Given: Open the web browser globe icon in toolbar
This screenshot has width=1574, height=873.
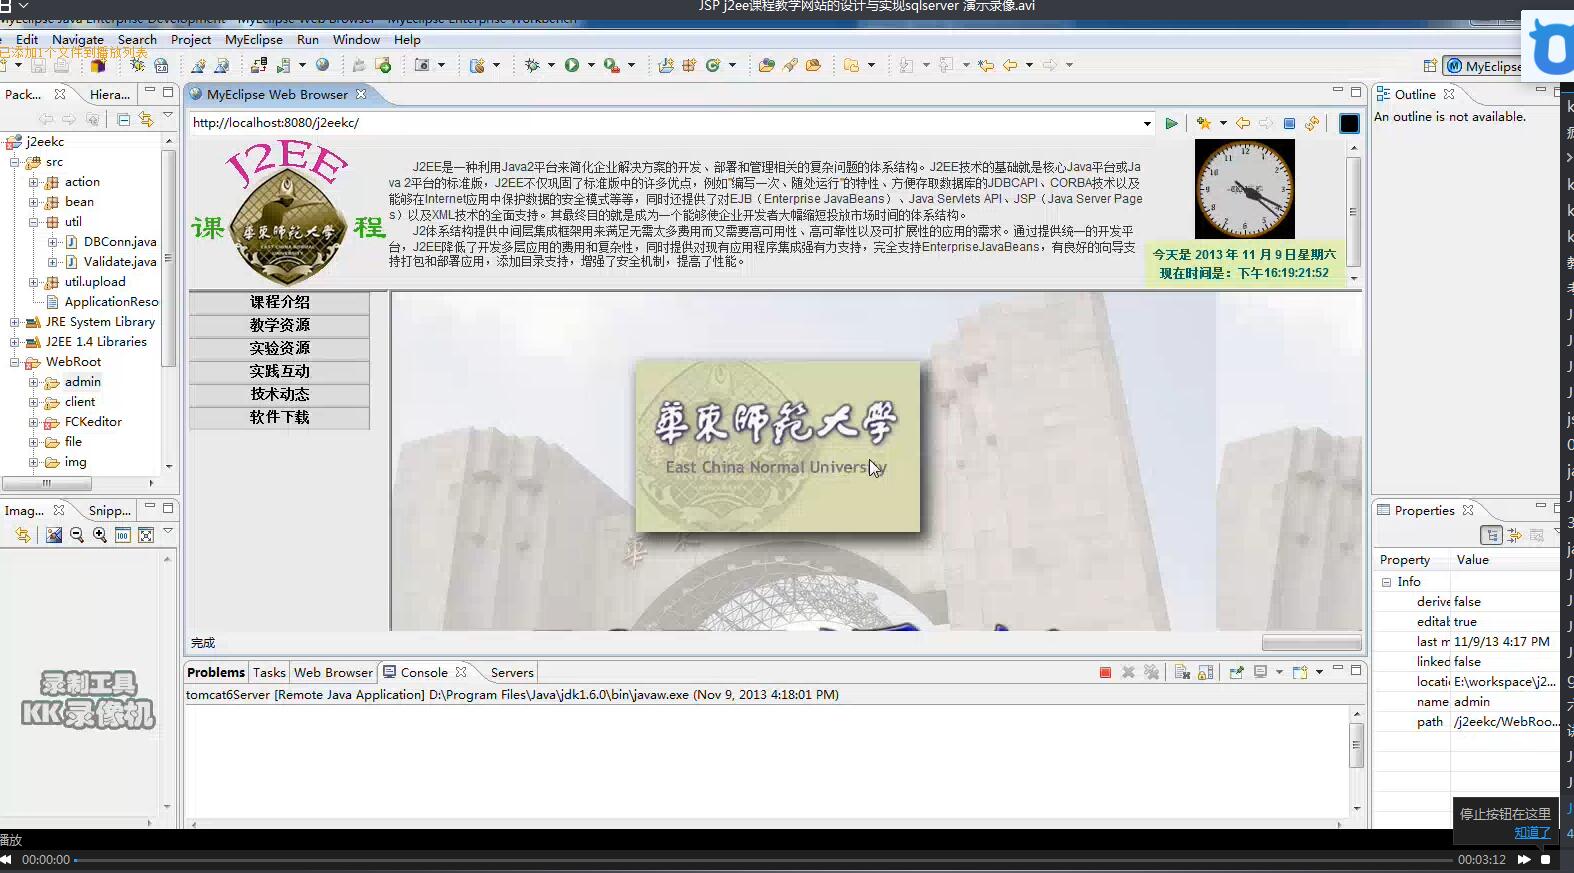Looking at the screenshot, I should pos(322,65).
